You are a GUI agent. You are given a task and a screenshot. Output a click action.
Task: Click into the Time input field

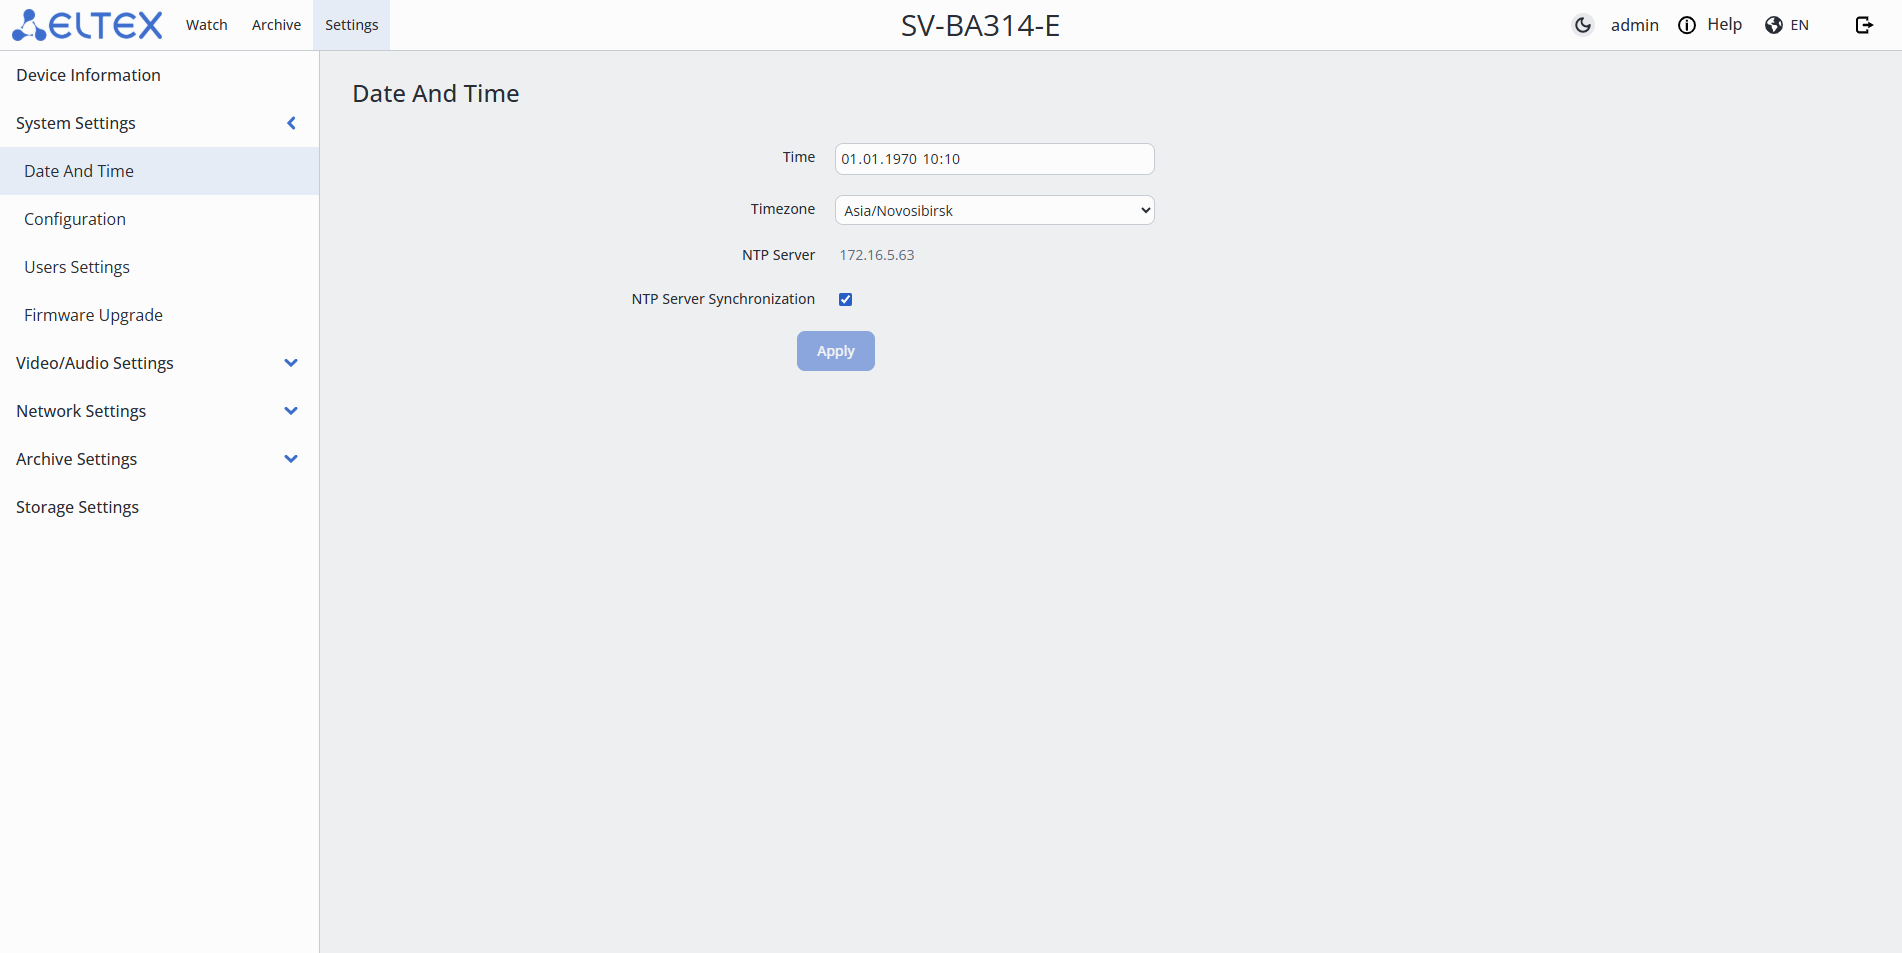pos(994,159)
